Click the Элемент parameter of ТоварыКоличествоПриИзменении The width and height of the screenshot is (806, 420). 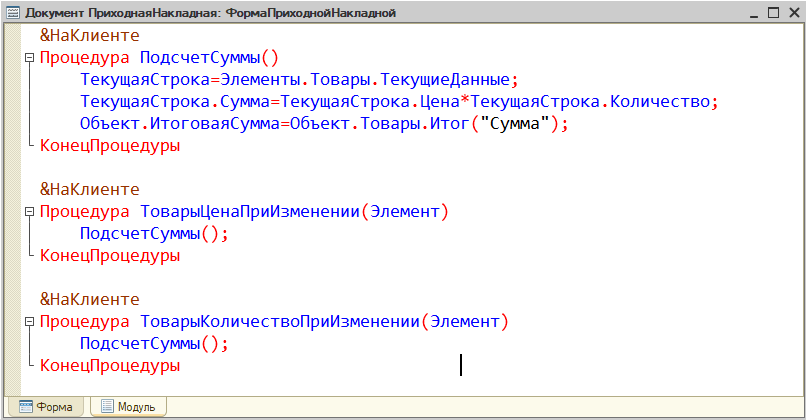(x=465, y=321)
